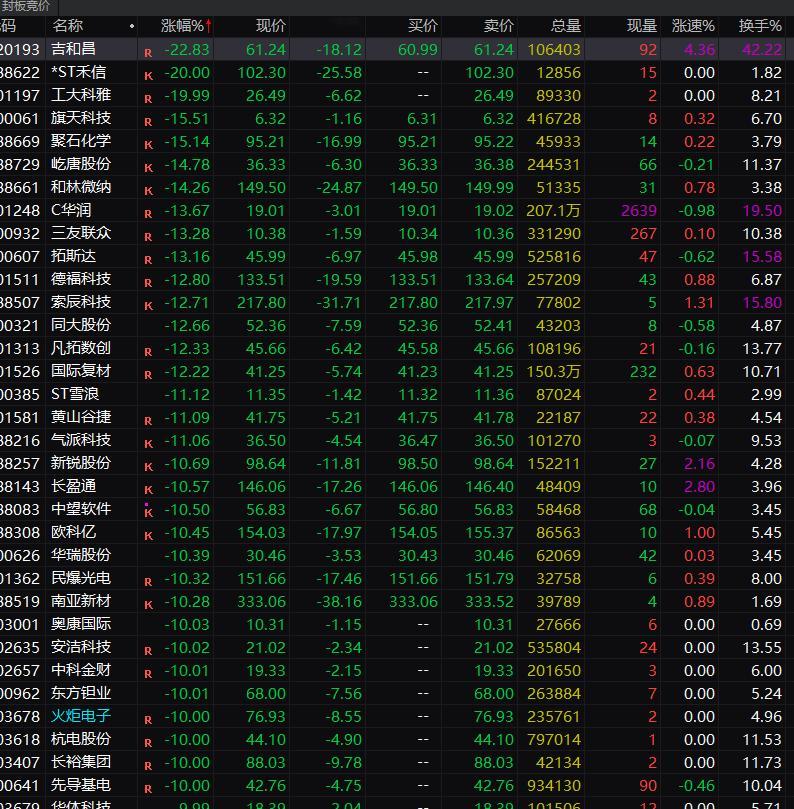This screenshot has width=794, height=809.
Task: Click the 涨速% value 2.80
Action: (700, 487)
